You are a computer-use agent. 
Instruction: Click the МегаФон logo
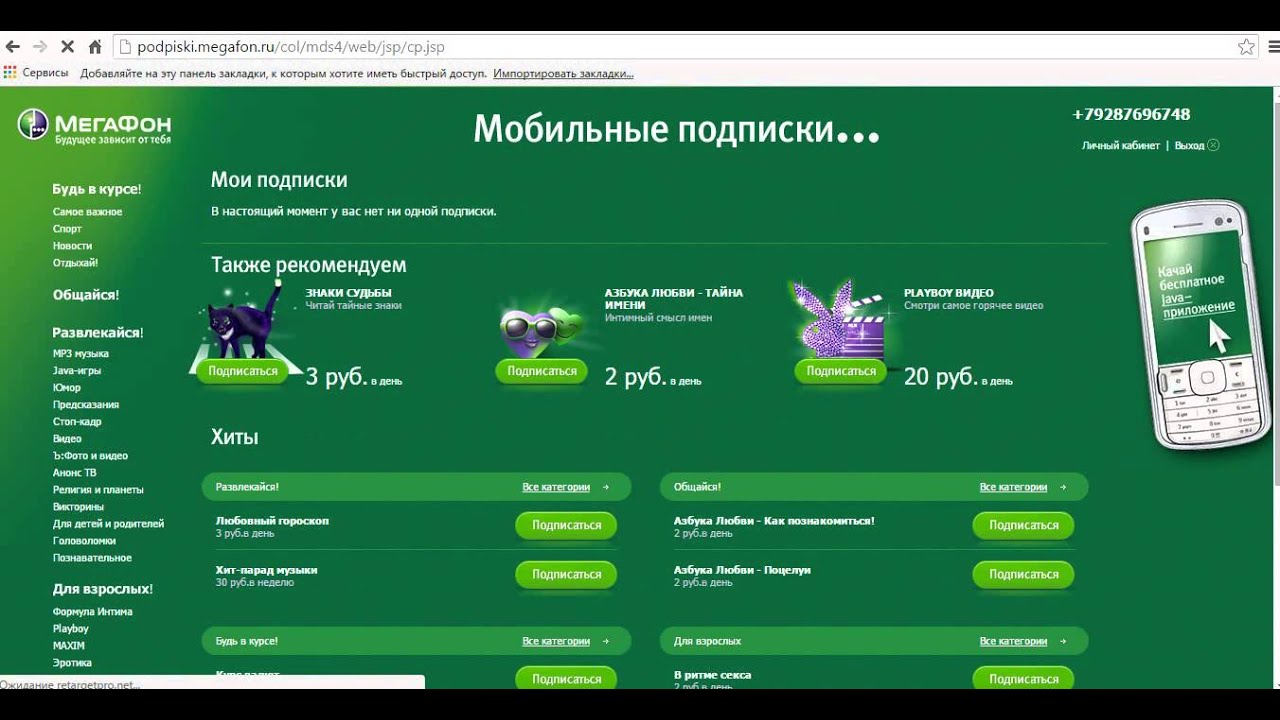(x=94, y=126)
